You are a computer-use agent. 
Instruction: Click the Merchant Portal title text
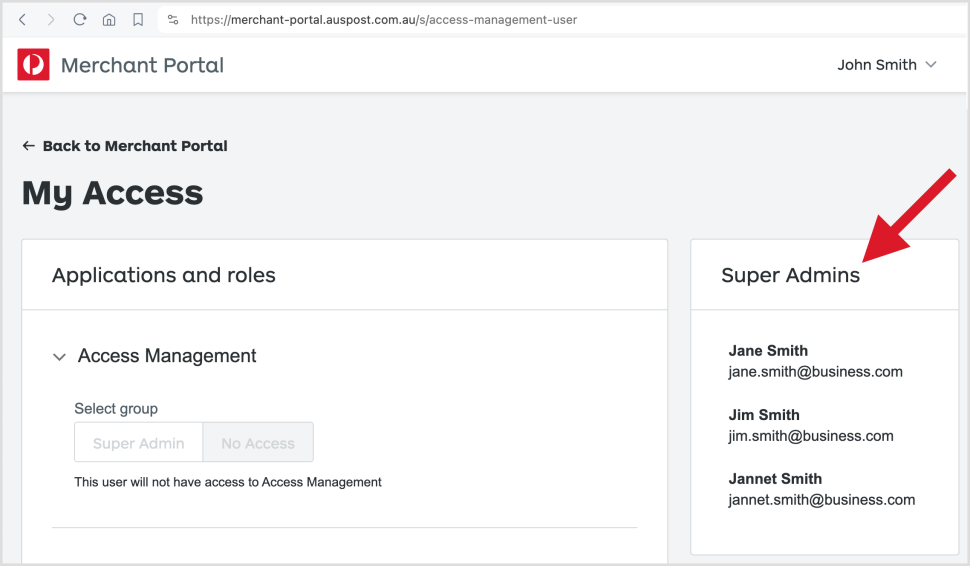[x=142, y=65]
